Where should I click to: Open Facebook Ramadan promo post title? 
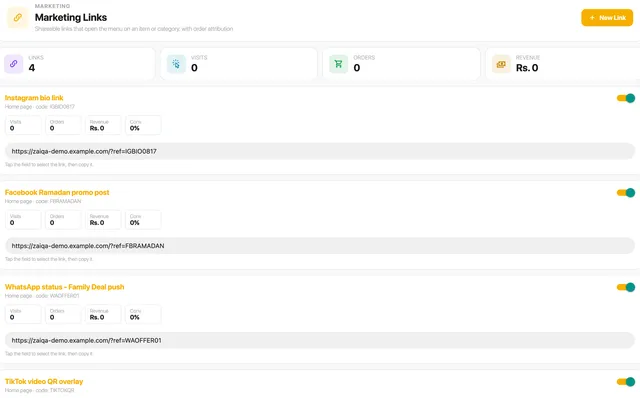pos(57,192)
